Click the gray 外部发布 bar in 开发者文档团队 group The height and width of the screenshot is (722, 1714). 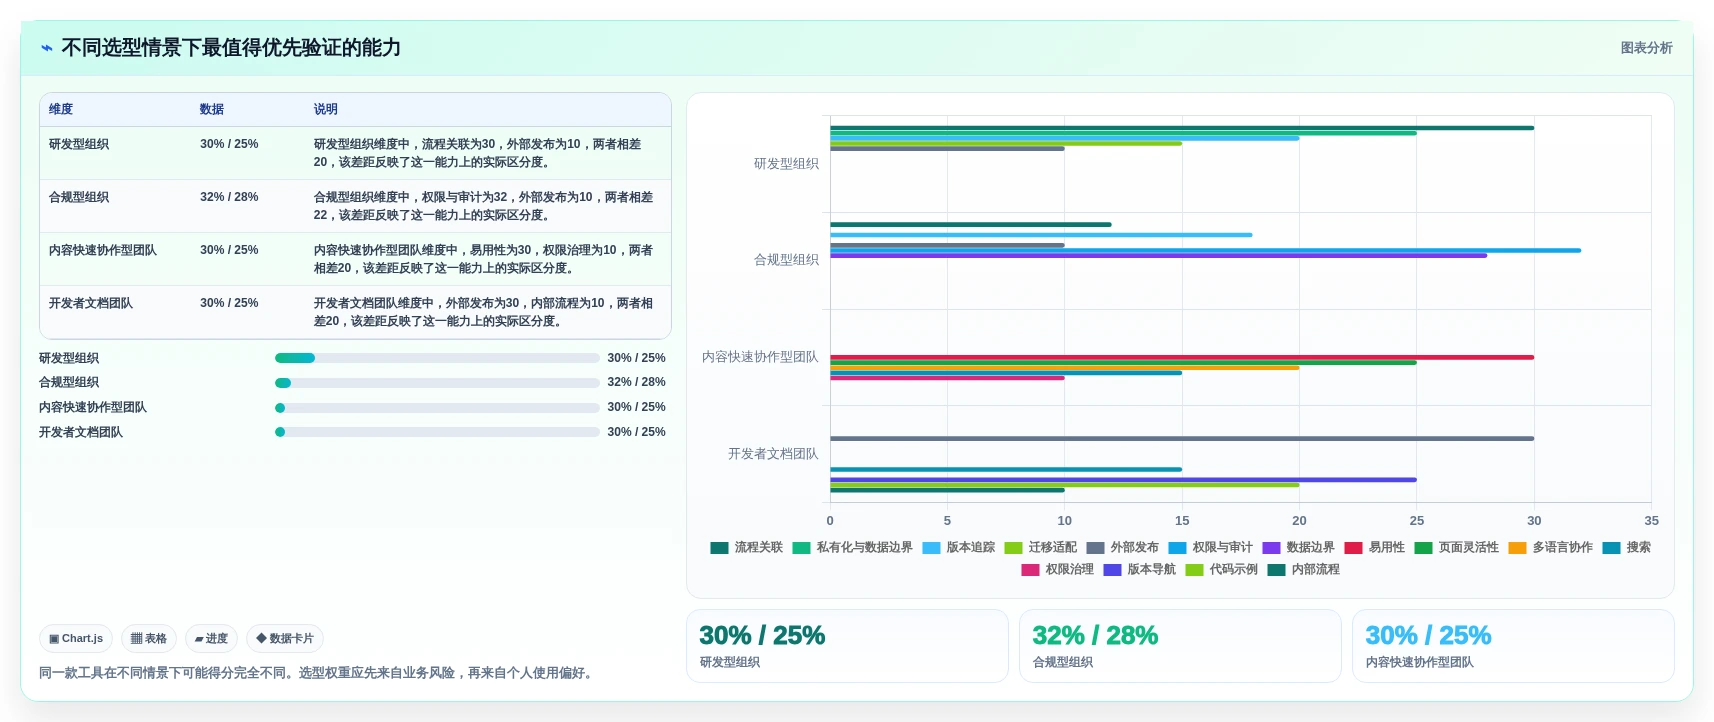pos(1182,438)
